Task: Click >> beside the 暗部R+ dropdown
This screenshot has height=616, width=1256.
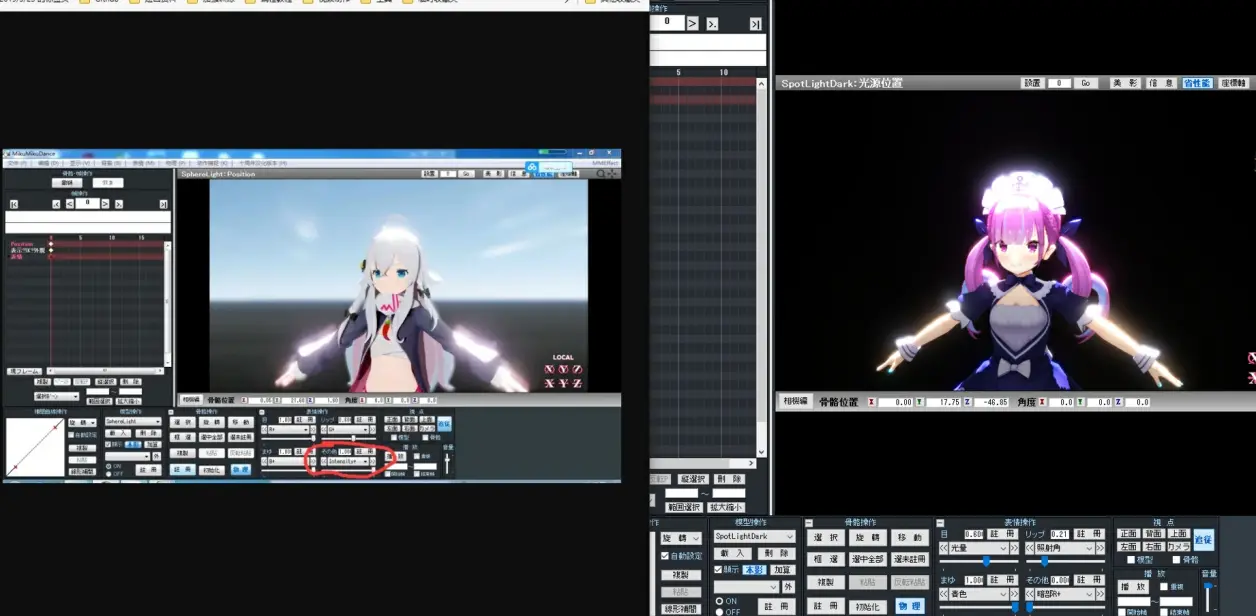Action: click(x=1100, y=594)
